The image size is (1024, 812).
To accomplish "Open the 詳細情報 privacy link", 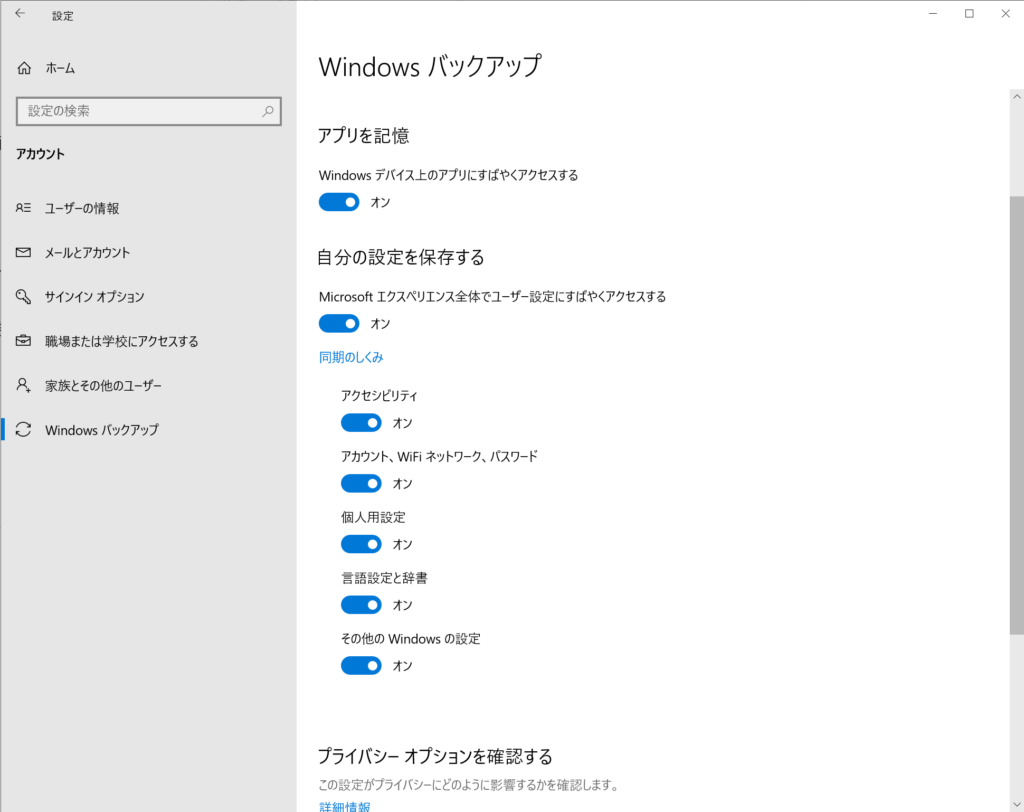I will coord(344,806).
